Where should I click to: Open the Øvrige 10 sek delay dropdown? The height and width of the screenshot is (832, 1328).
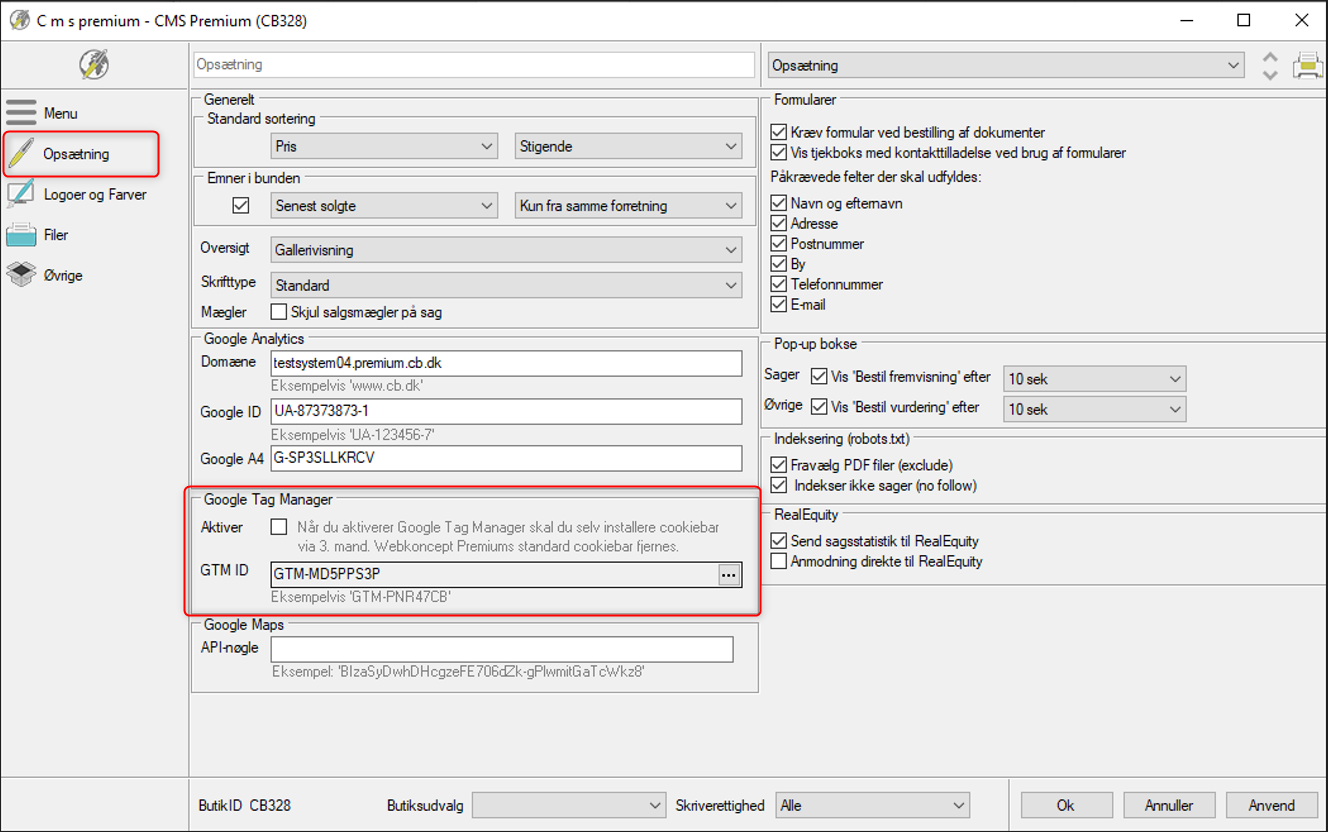(1094, 408)
